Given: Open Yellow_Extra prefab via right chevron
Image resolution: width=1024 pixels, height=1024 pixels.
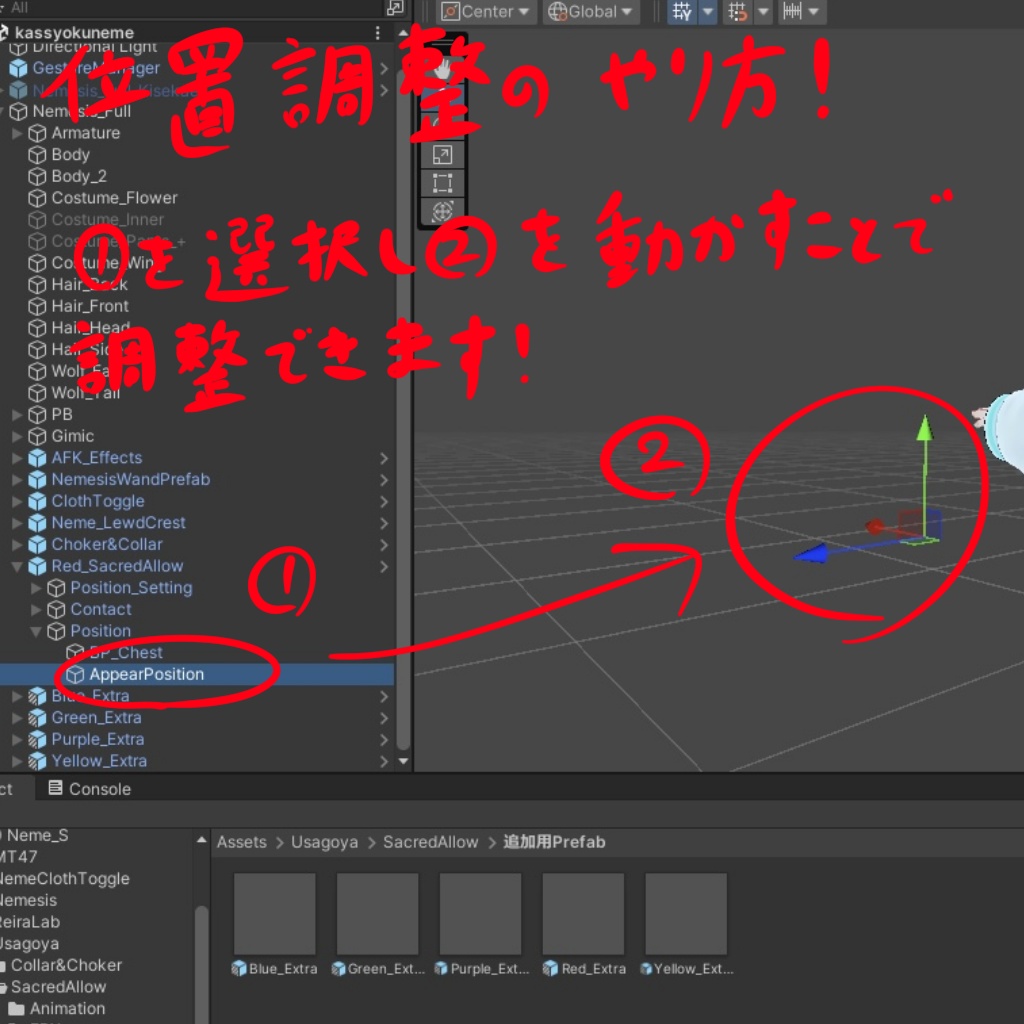Looking at the screenshot, I should 384,761.
